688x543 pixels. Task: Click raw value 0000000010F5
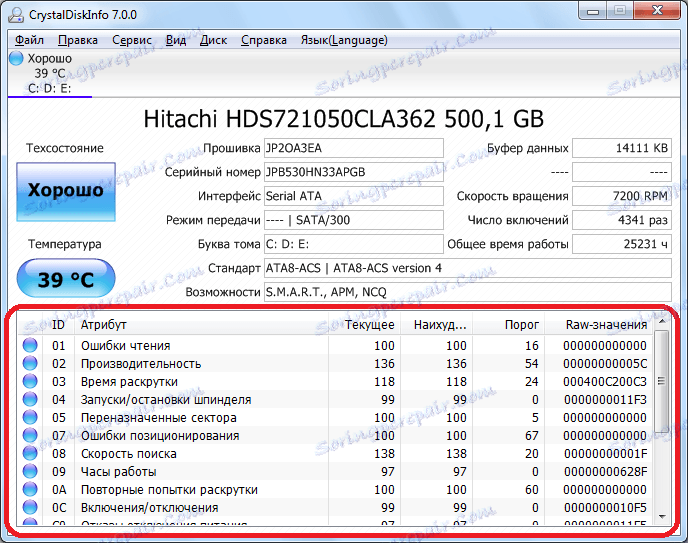tap(605, 507)
